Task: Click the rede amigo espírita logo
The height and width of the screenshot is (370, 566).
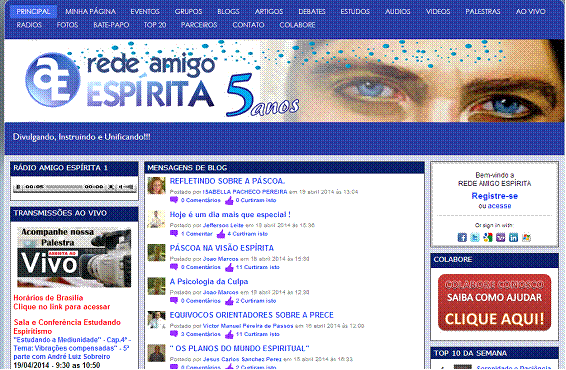Action: (121, 81)
